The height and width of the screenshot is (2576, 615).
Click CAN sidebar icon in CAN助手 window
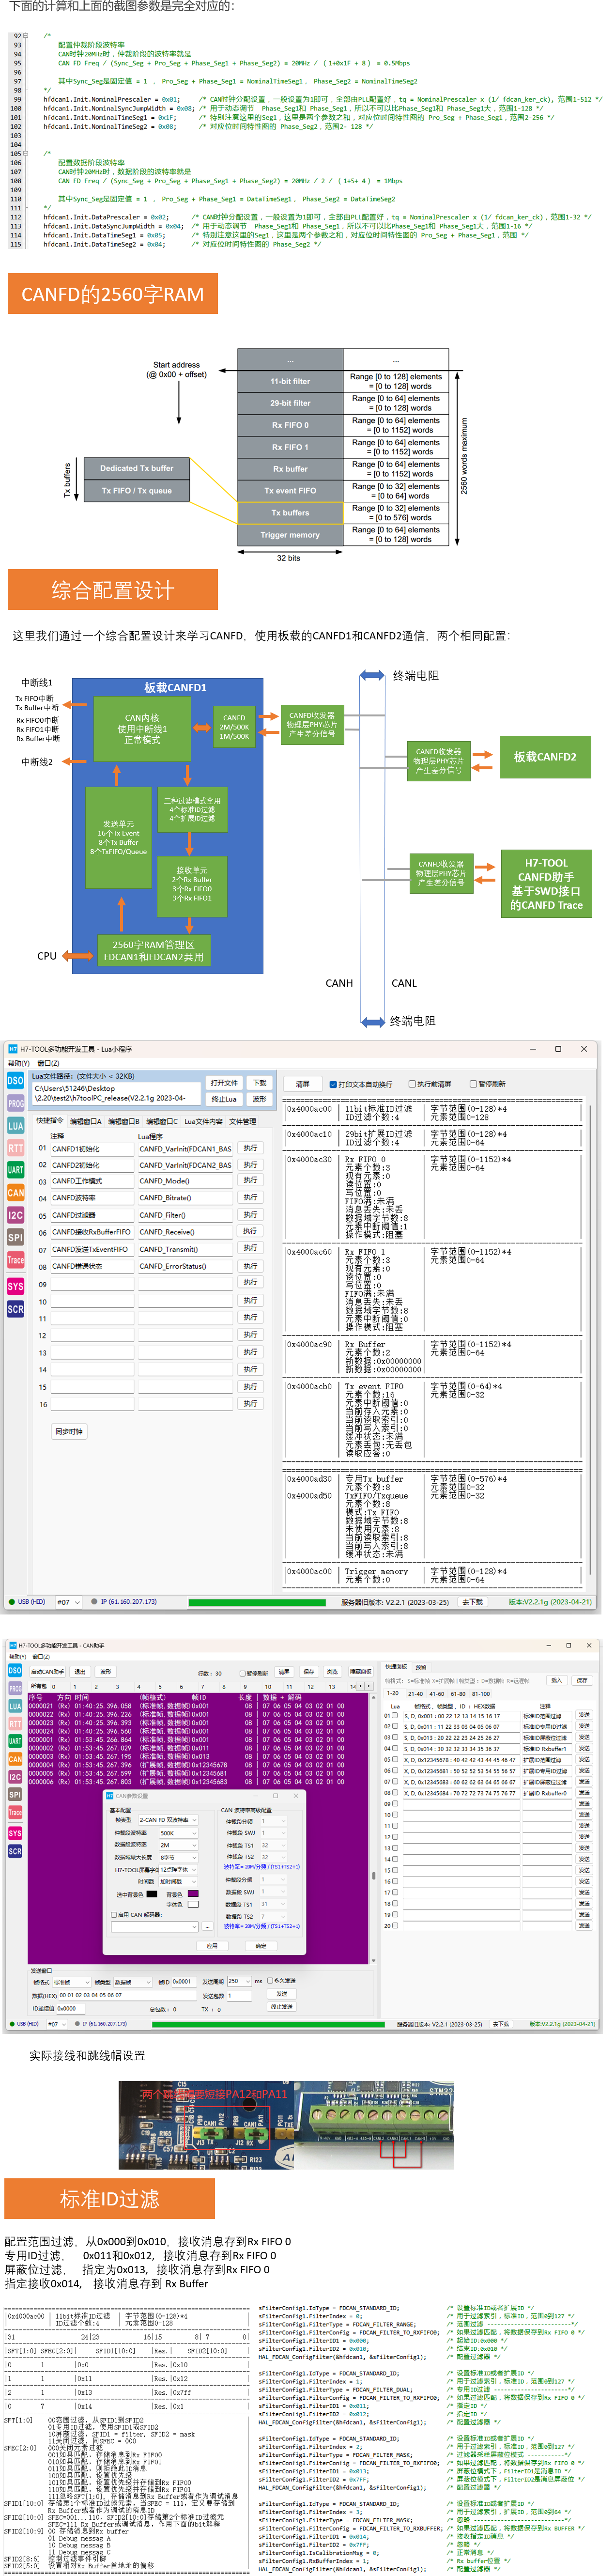point(15,1759)
